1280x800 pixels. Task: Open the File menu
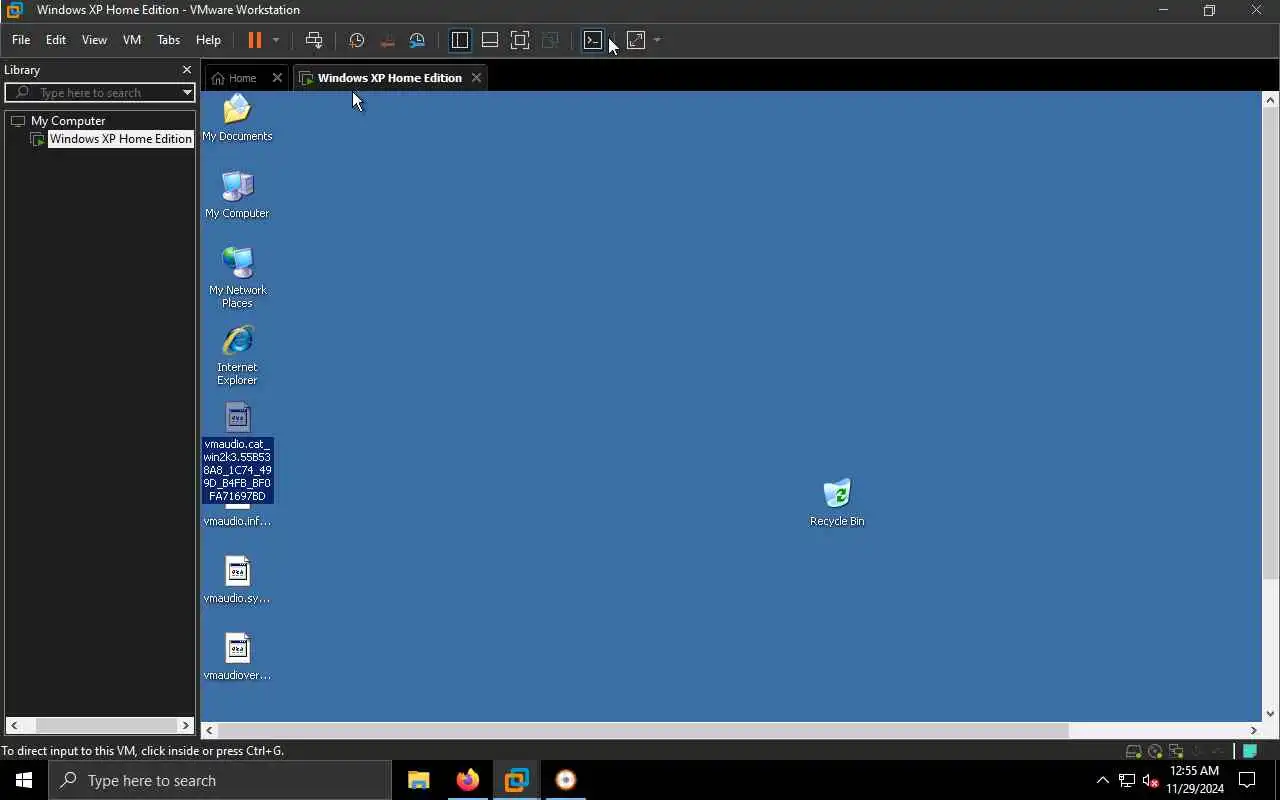tap(21, 40)
